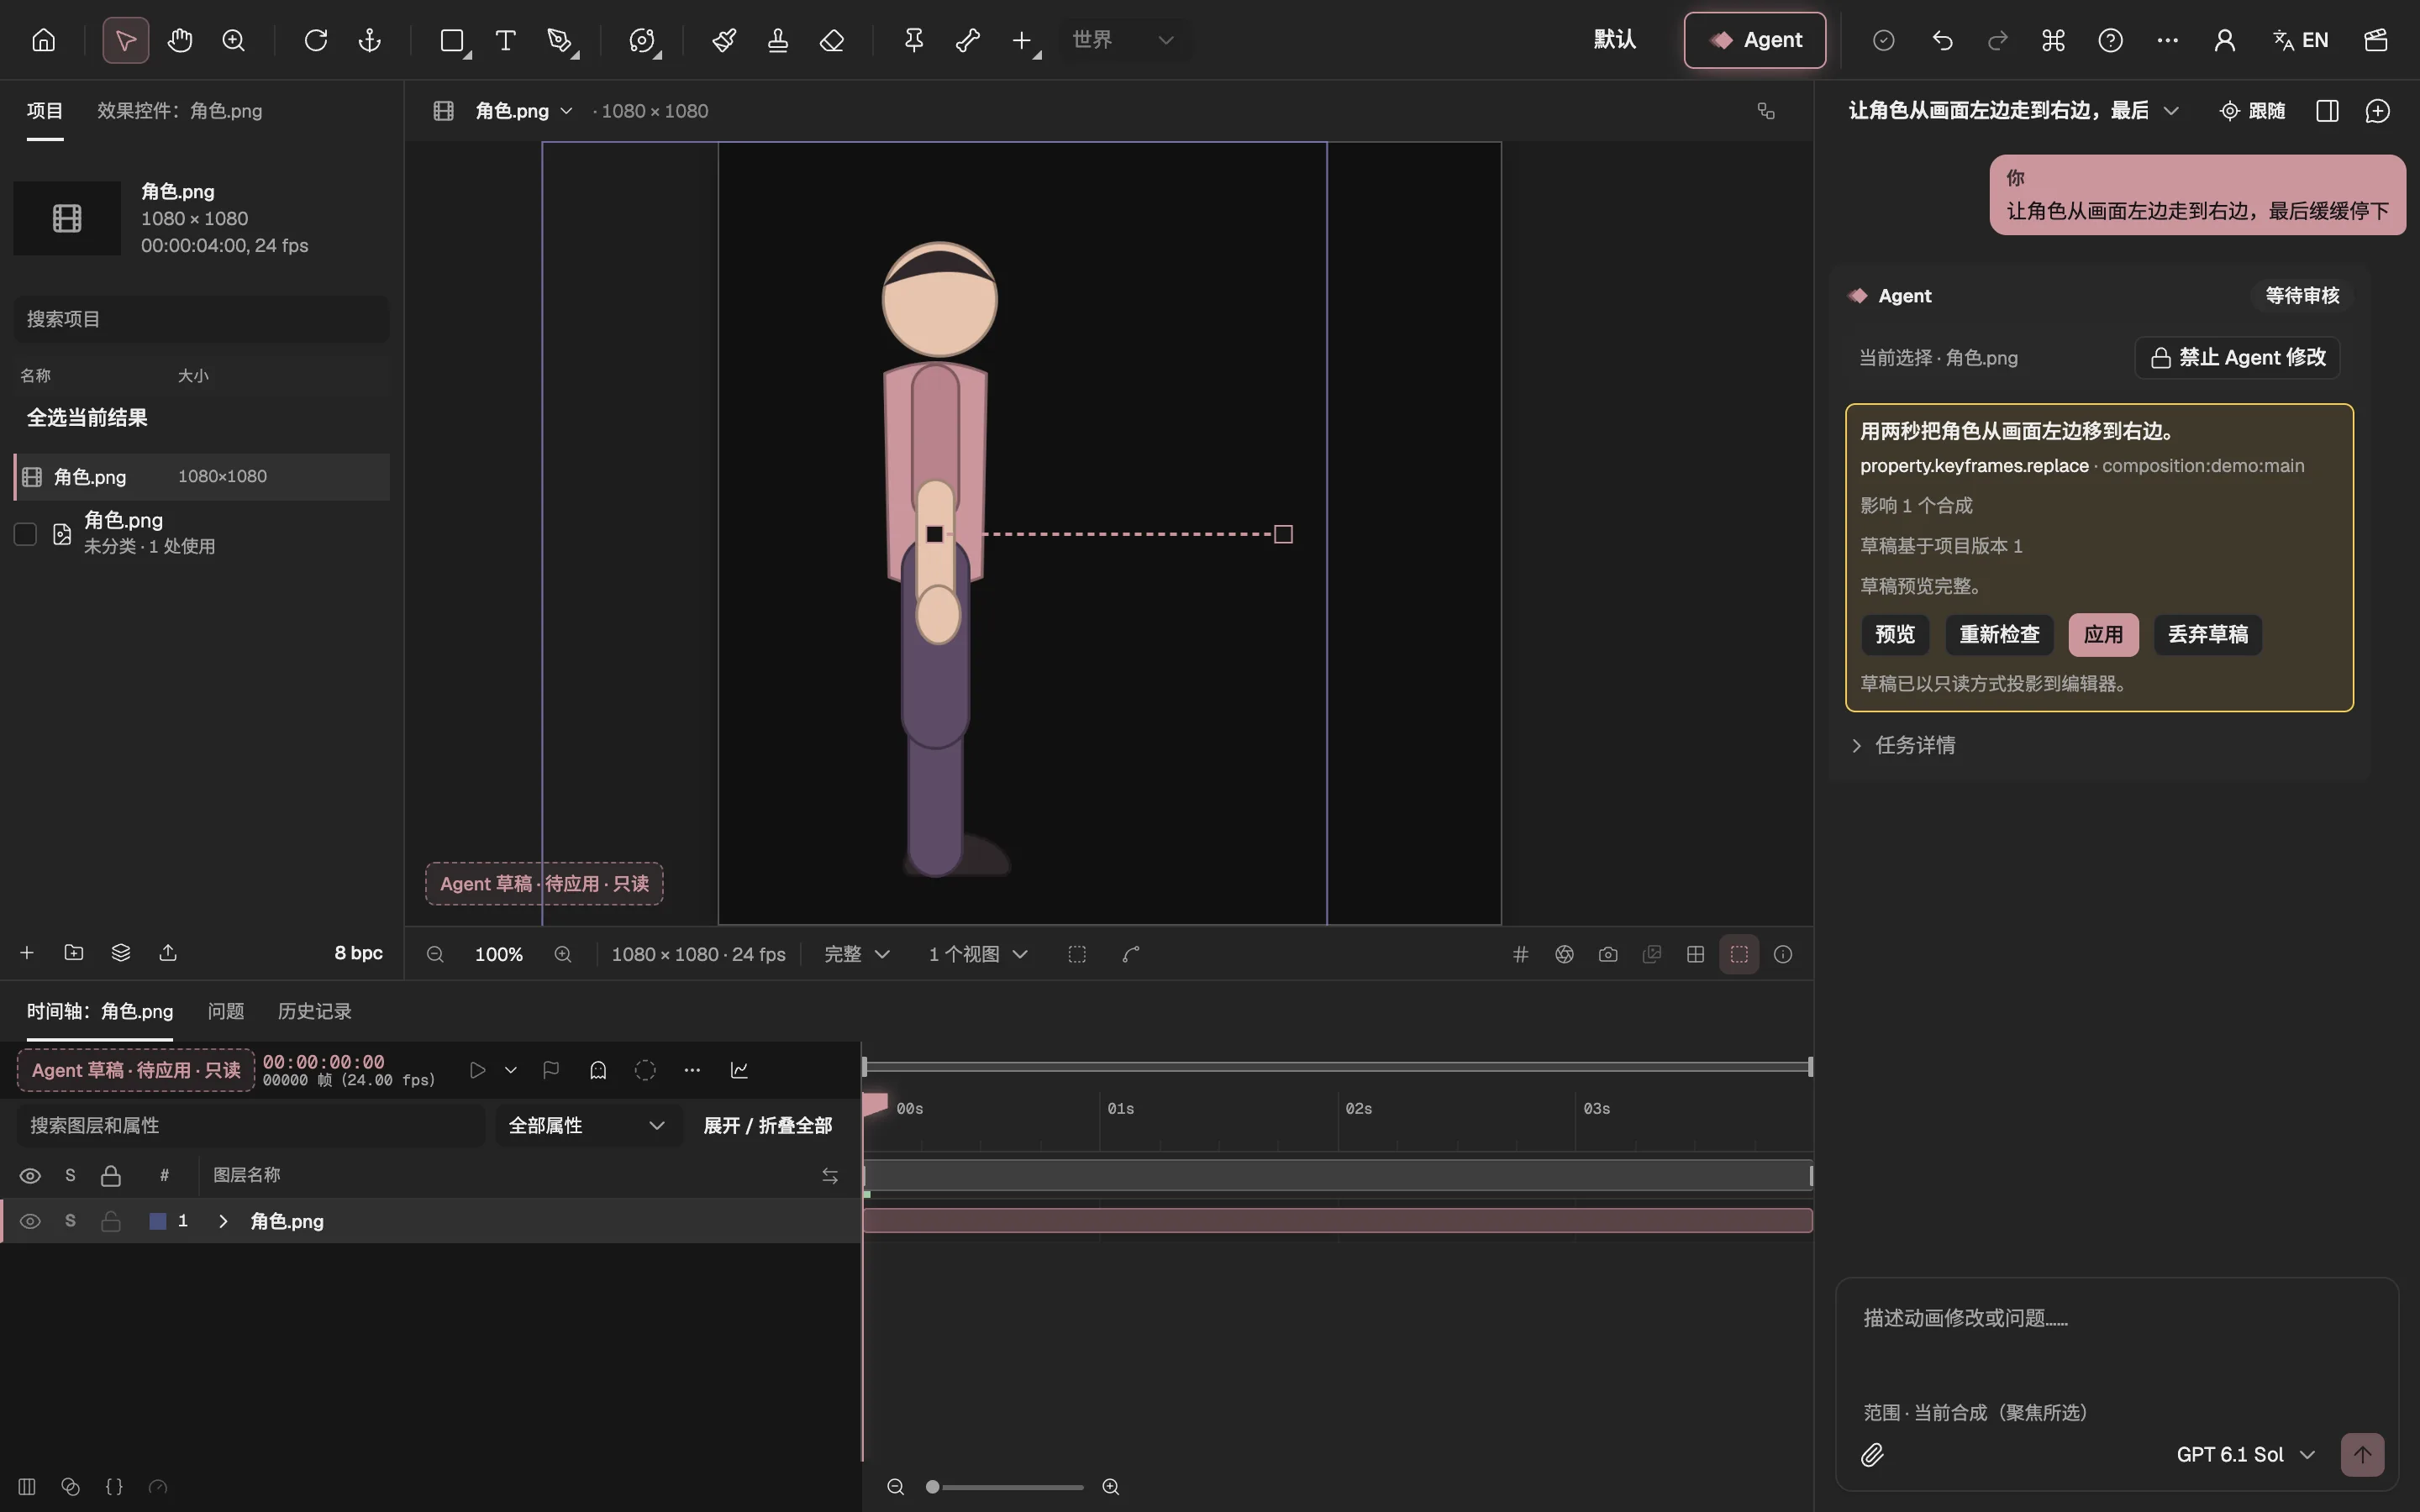Screen dimensions: 2420x1512
Task: Open the 完整 resolution dropdown
Action: pyautogui.click(x=857, y=954)
